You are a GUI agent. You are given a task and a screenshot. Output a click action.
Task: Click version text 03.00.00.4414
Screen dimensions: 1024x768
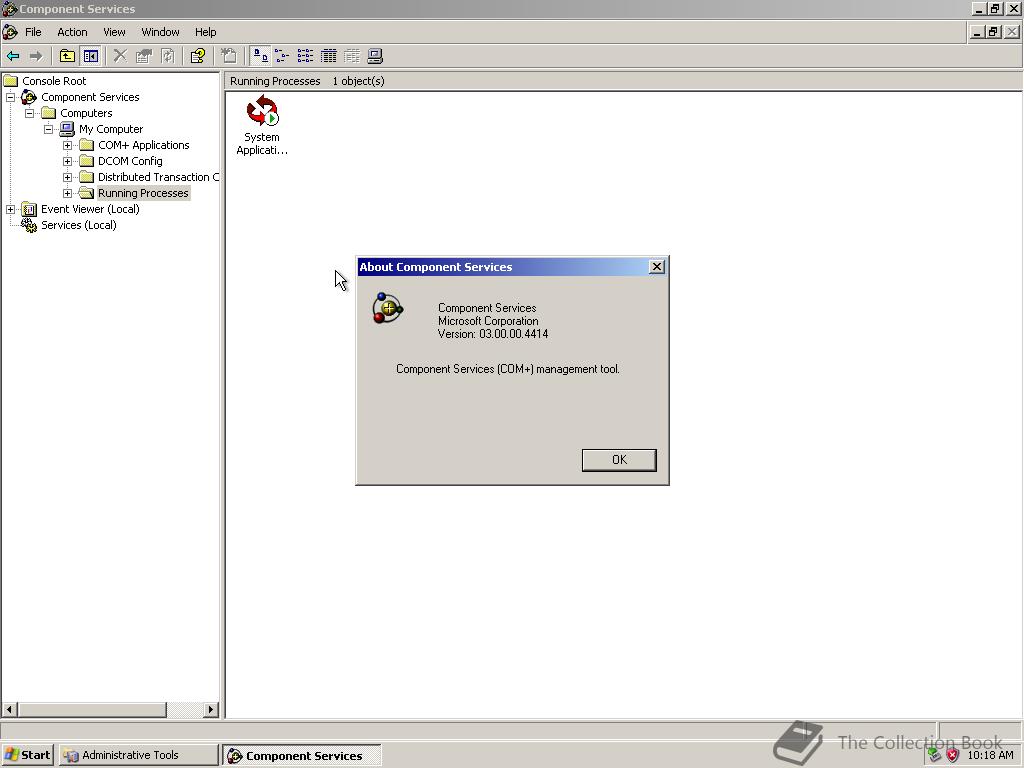513,334
